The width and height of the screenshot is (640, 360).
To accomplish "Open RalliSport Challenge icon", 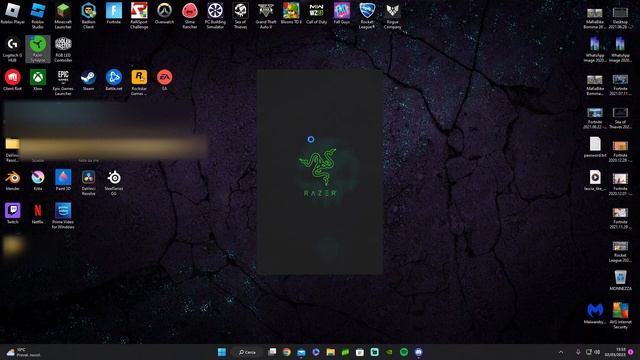I will [139, 16].
